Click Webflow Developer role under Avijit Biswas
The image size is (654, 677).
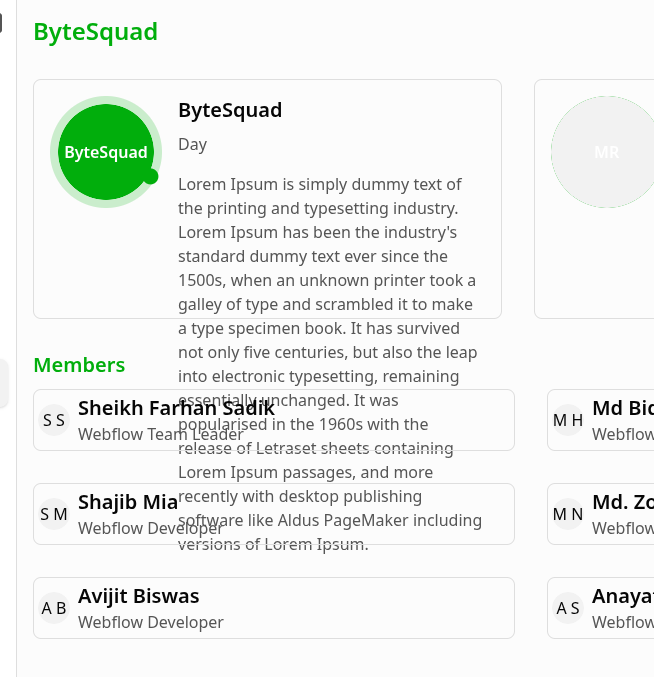tap(151, 622)
